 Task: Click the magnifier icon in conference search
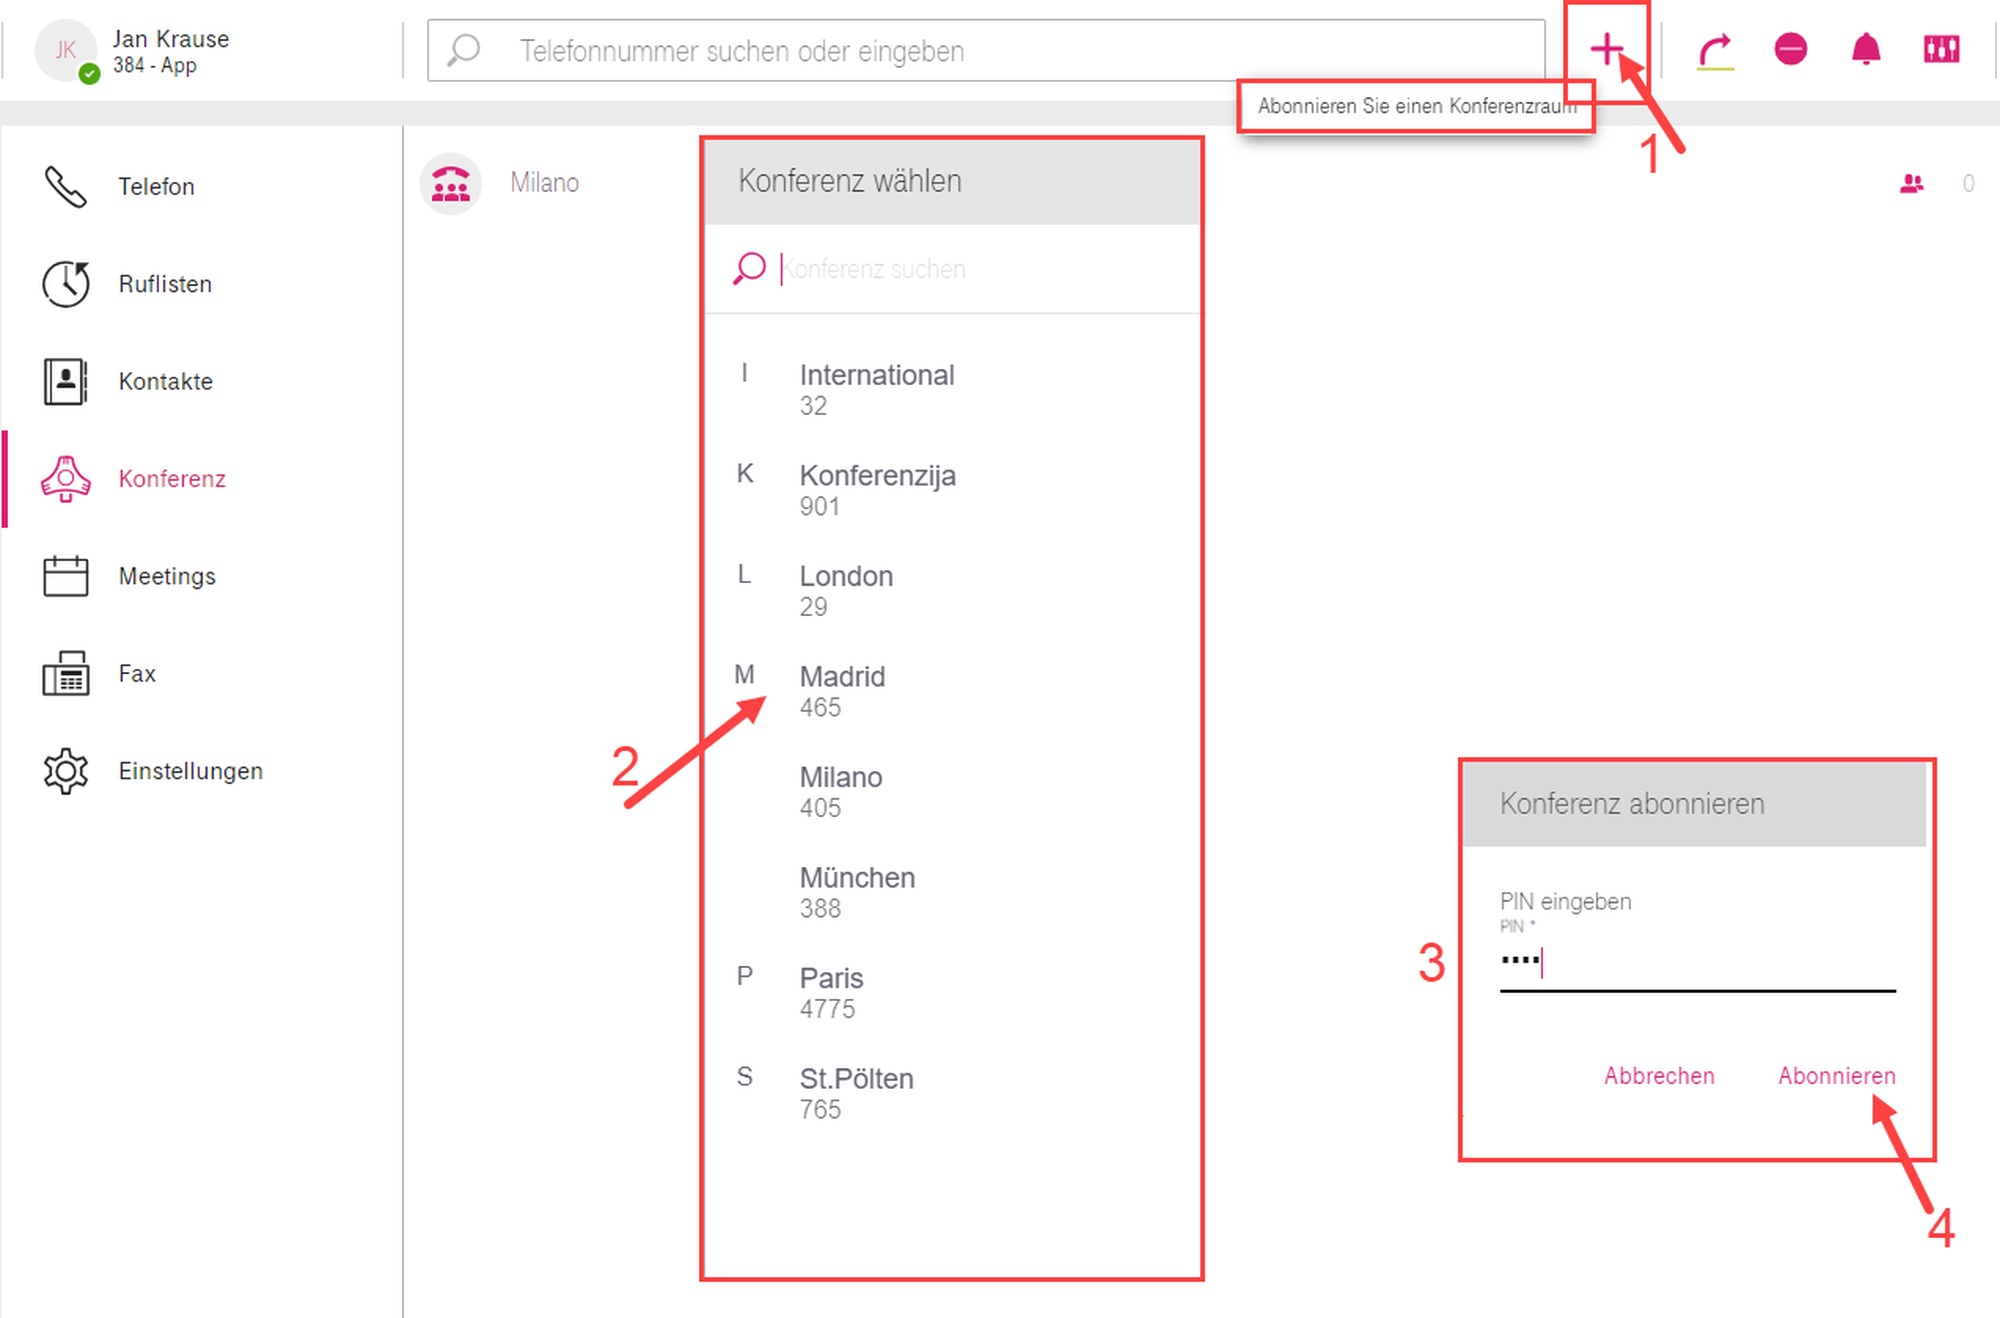tap(749, 268)
